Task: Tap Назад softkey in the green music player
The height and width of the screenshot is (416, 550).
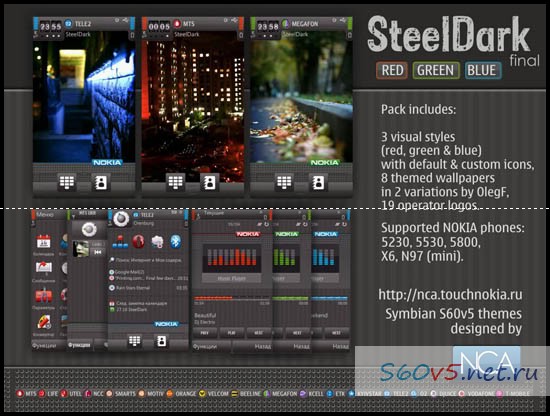Action: point(301,347)
